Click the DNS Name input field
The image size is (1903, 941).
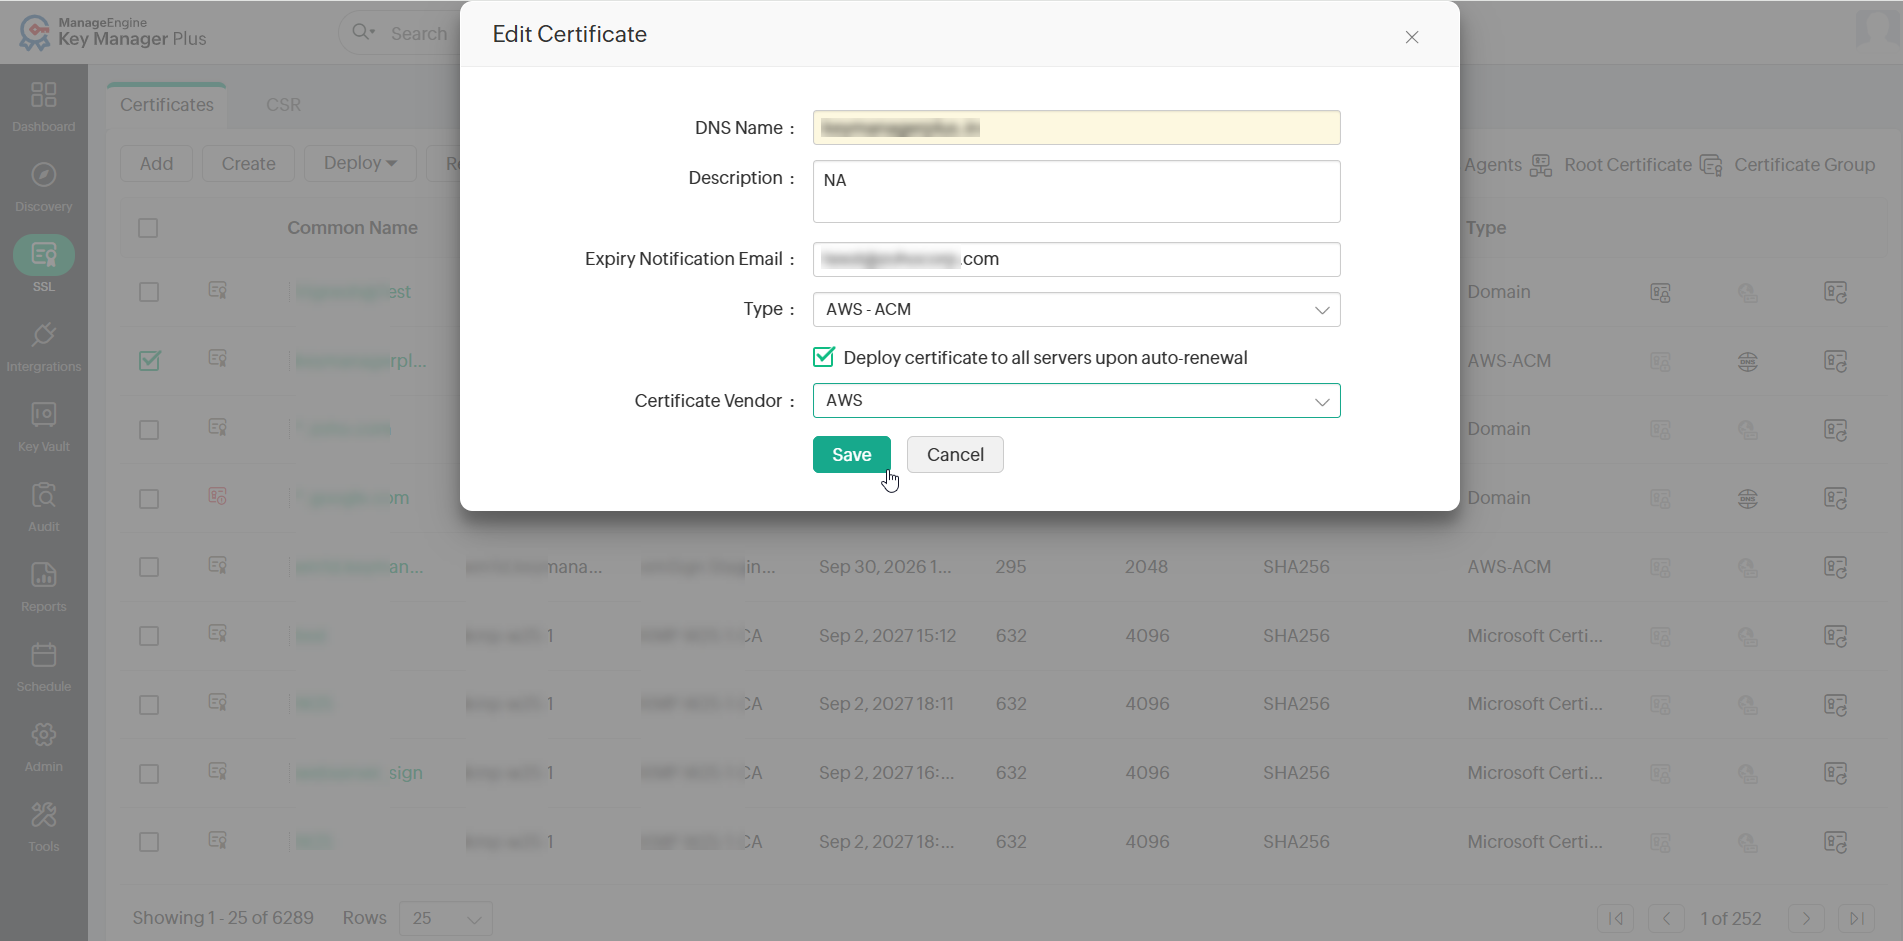click(x=1076, y=128)
